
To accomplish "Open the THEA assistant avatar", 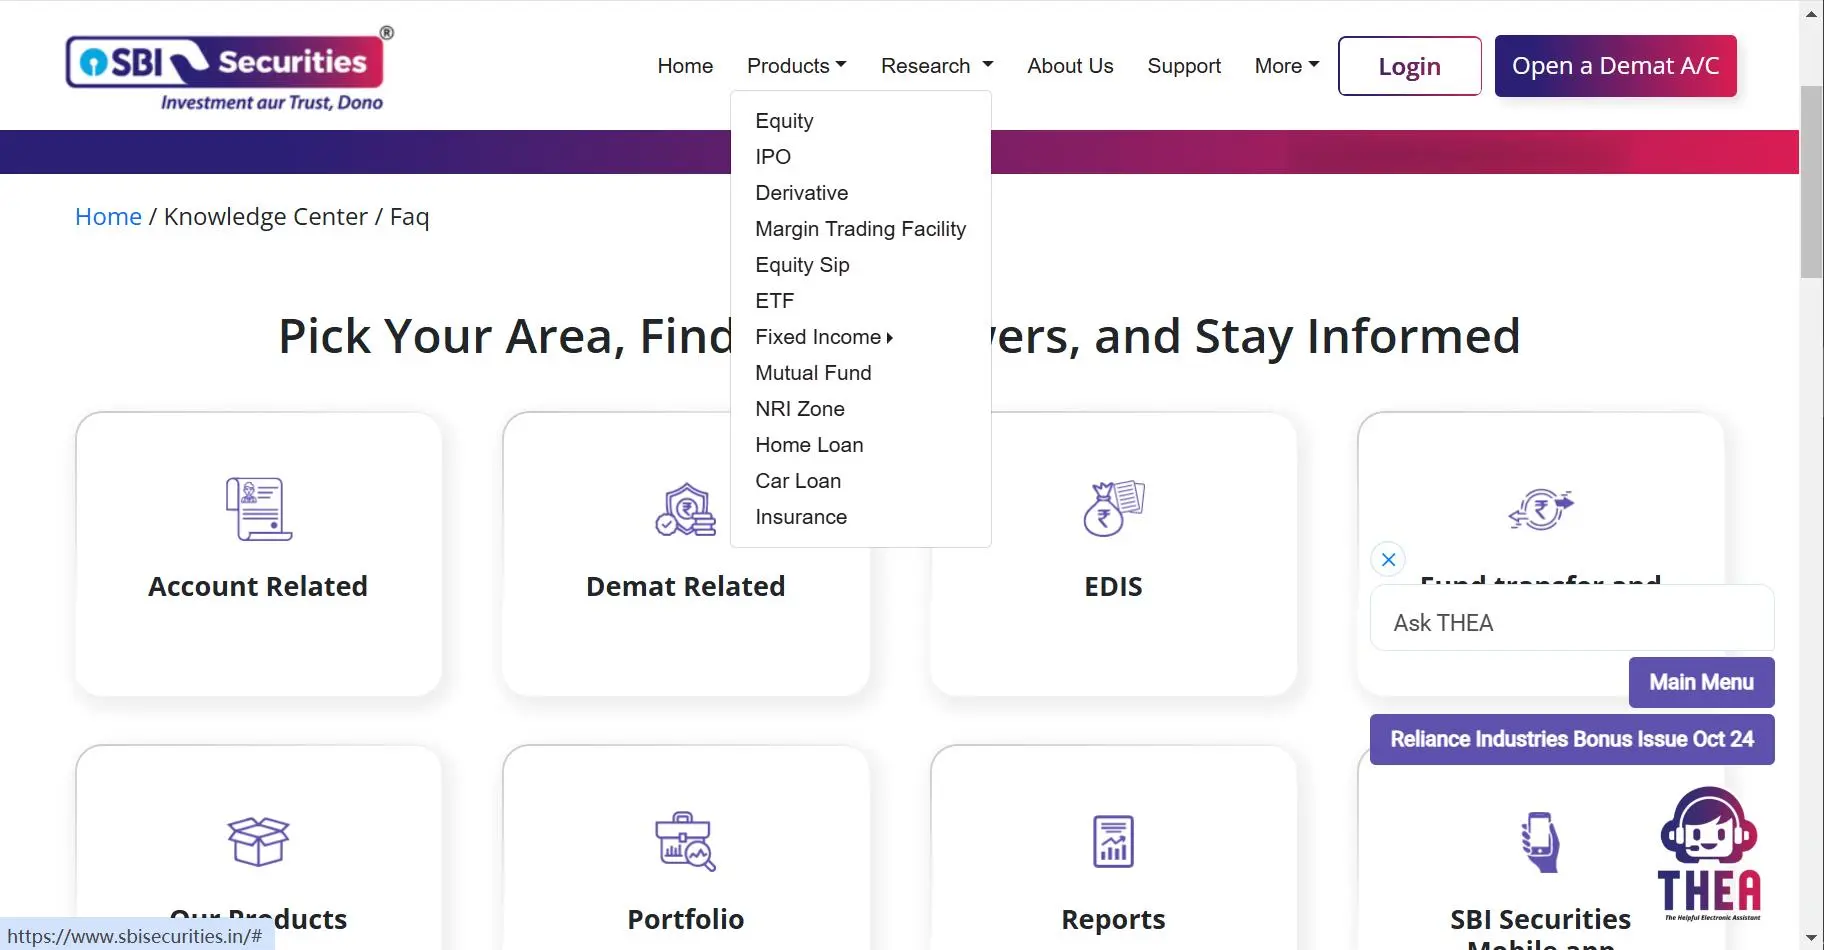I will (1709, 853).
